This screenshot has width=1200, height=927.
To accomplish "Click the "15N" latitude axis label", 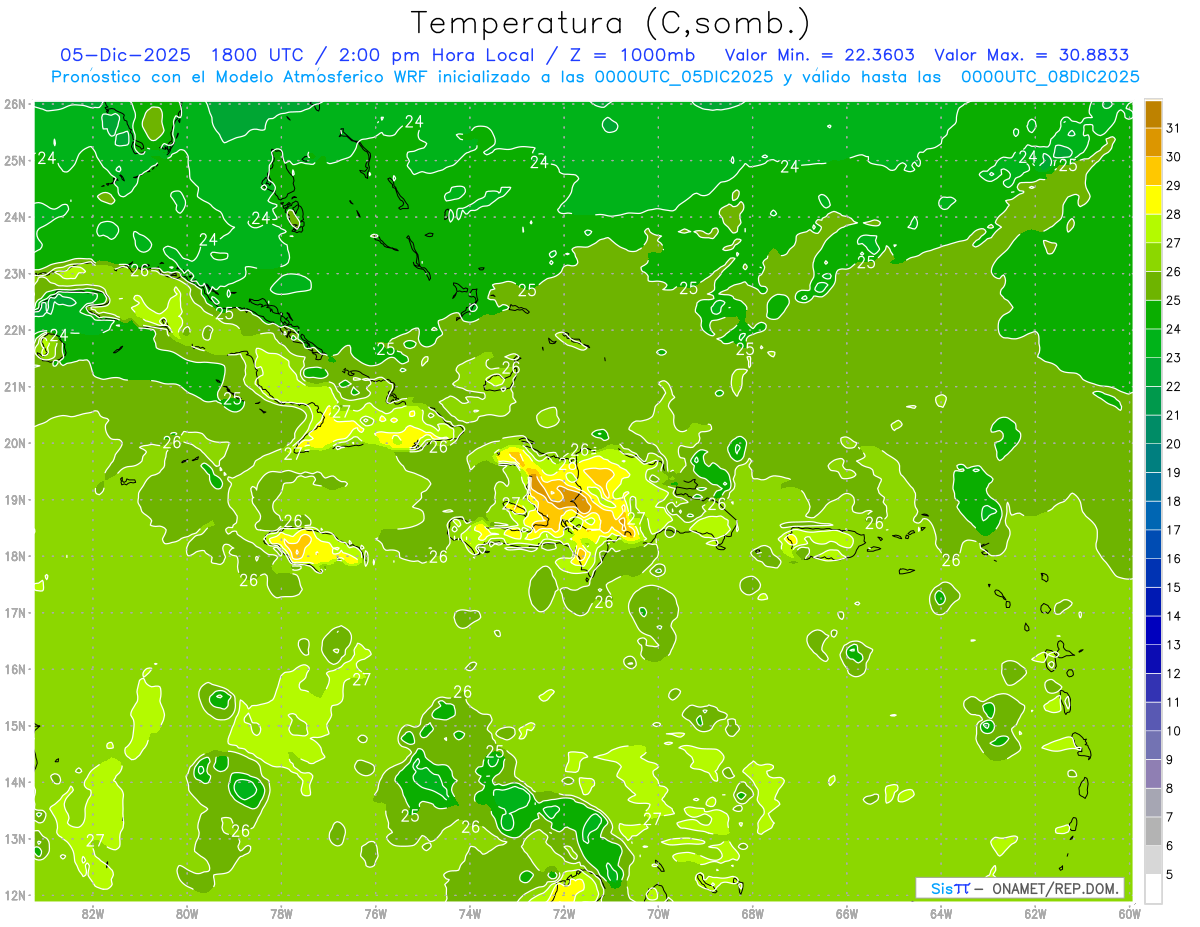I will 14,726.
